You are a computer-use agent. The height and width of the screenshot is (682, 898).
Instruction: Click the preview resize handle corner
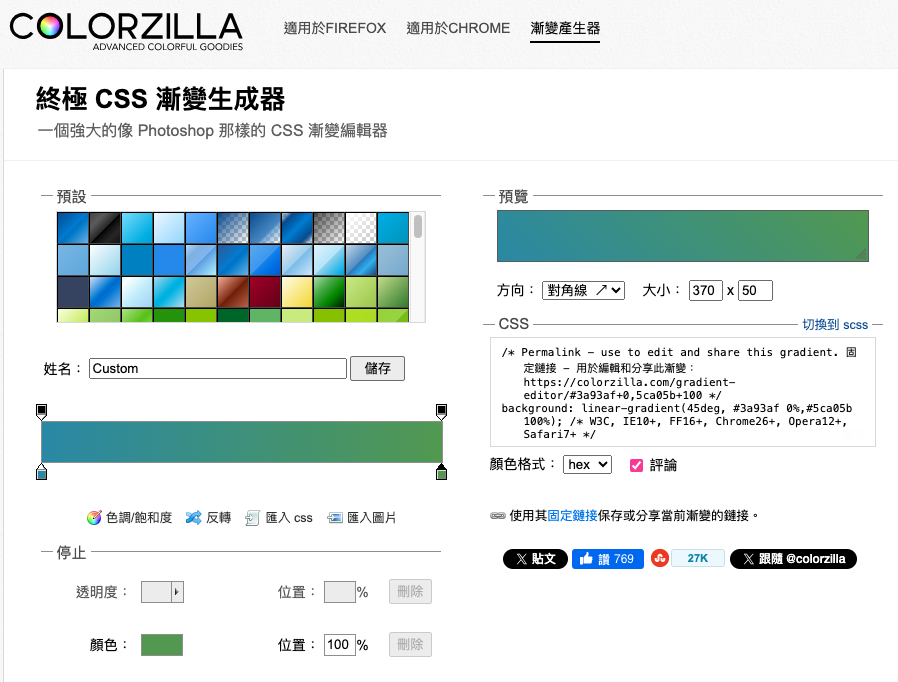(862, 255)
